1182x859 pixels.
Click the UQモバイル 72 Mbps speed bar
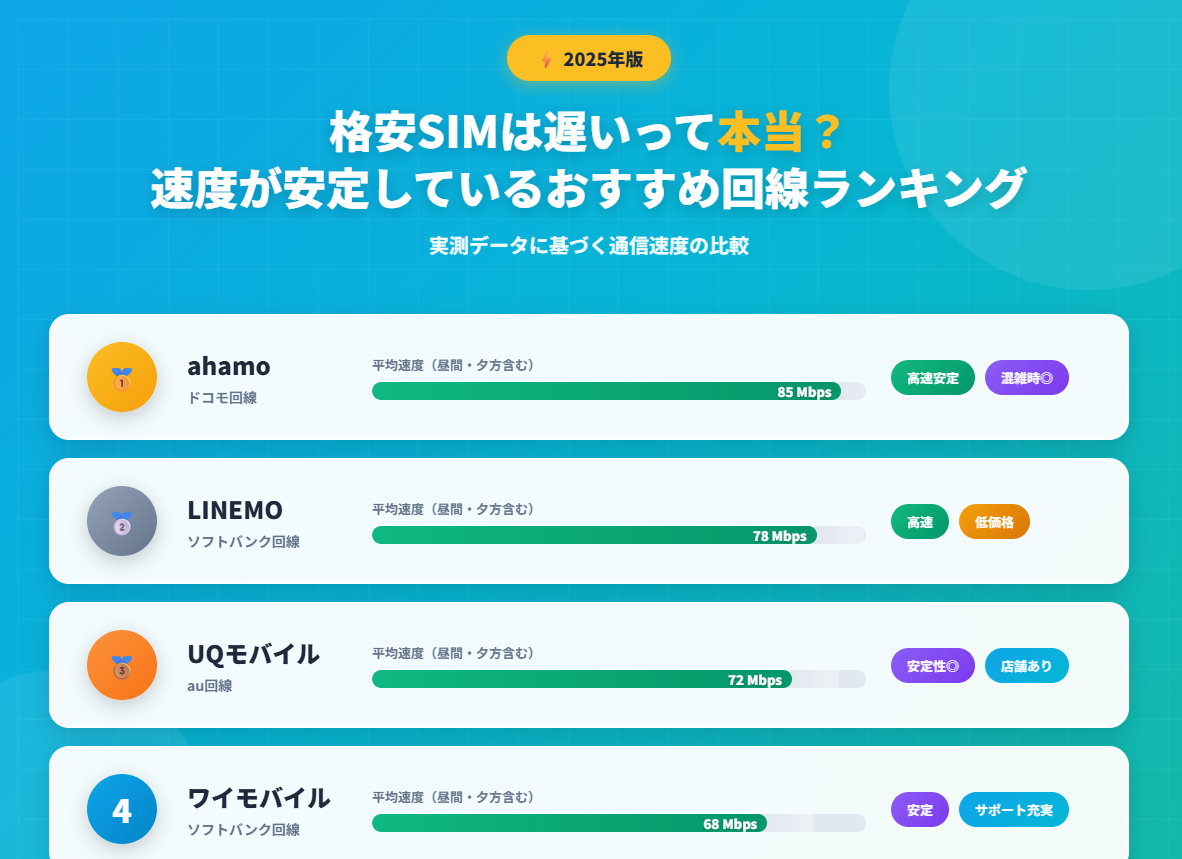click(x=582, y=679)
